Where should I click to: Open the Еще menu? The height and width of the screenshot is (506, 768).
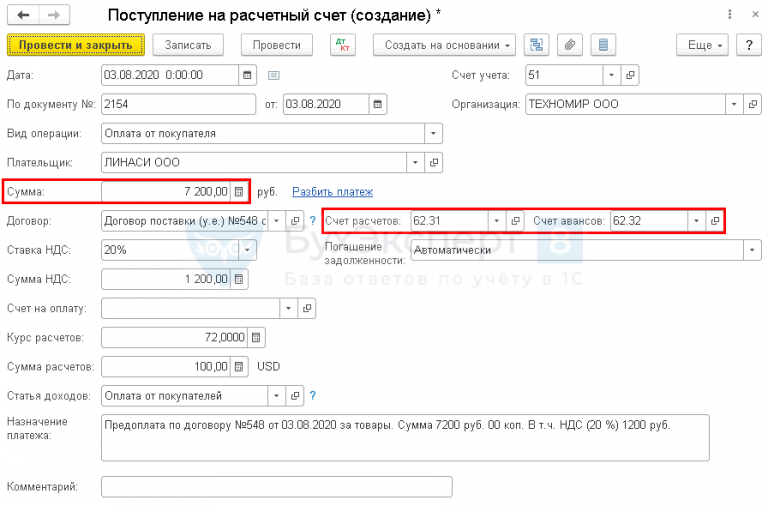point(702,45)
